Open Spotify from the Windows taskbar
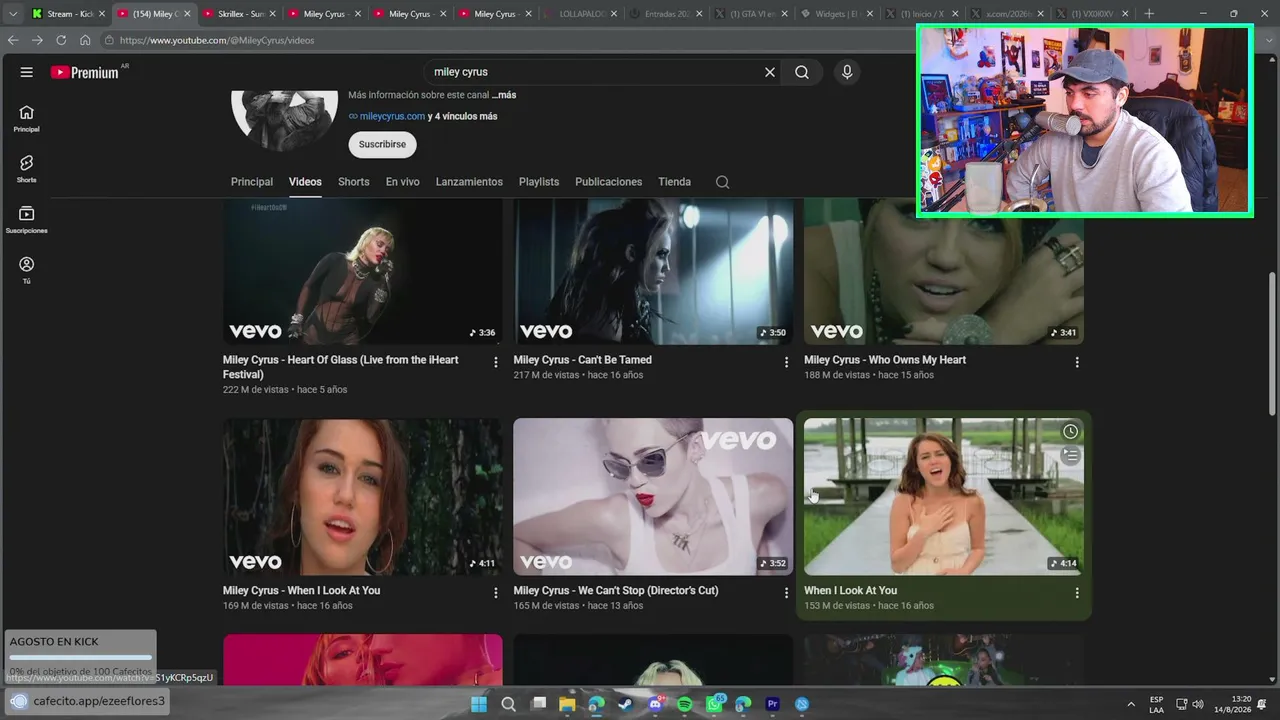Screen dimensions: 1280x720 (x=685, y=704)
